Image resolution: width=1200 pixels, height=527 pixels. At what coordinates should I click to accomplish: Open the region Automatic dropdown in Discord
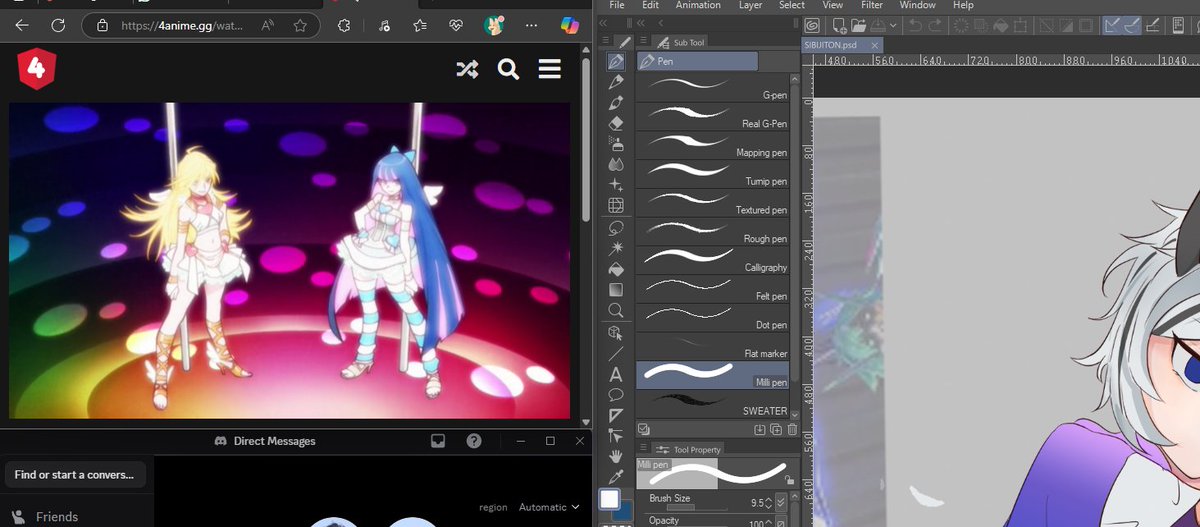(549, 507)
